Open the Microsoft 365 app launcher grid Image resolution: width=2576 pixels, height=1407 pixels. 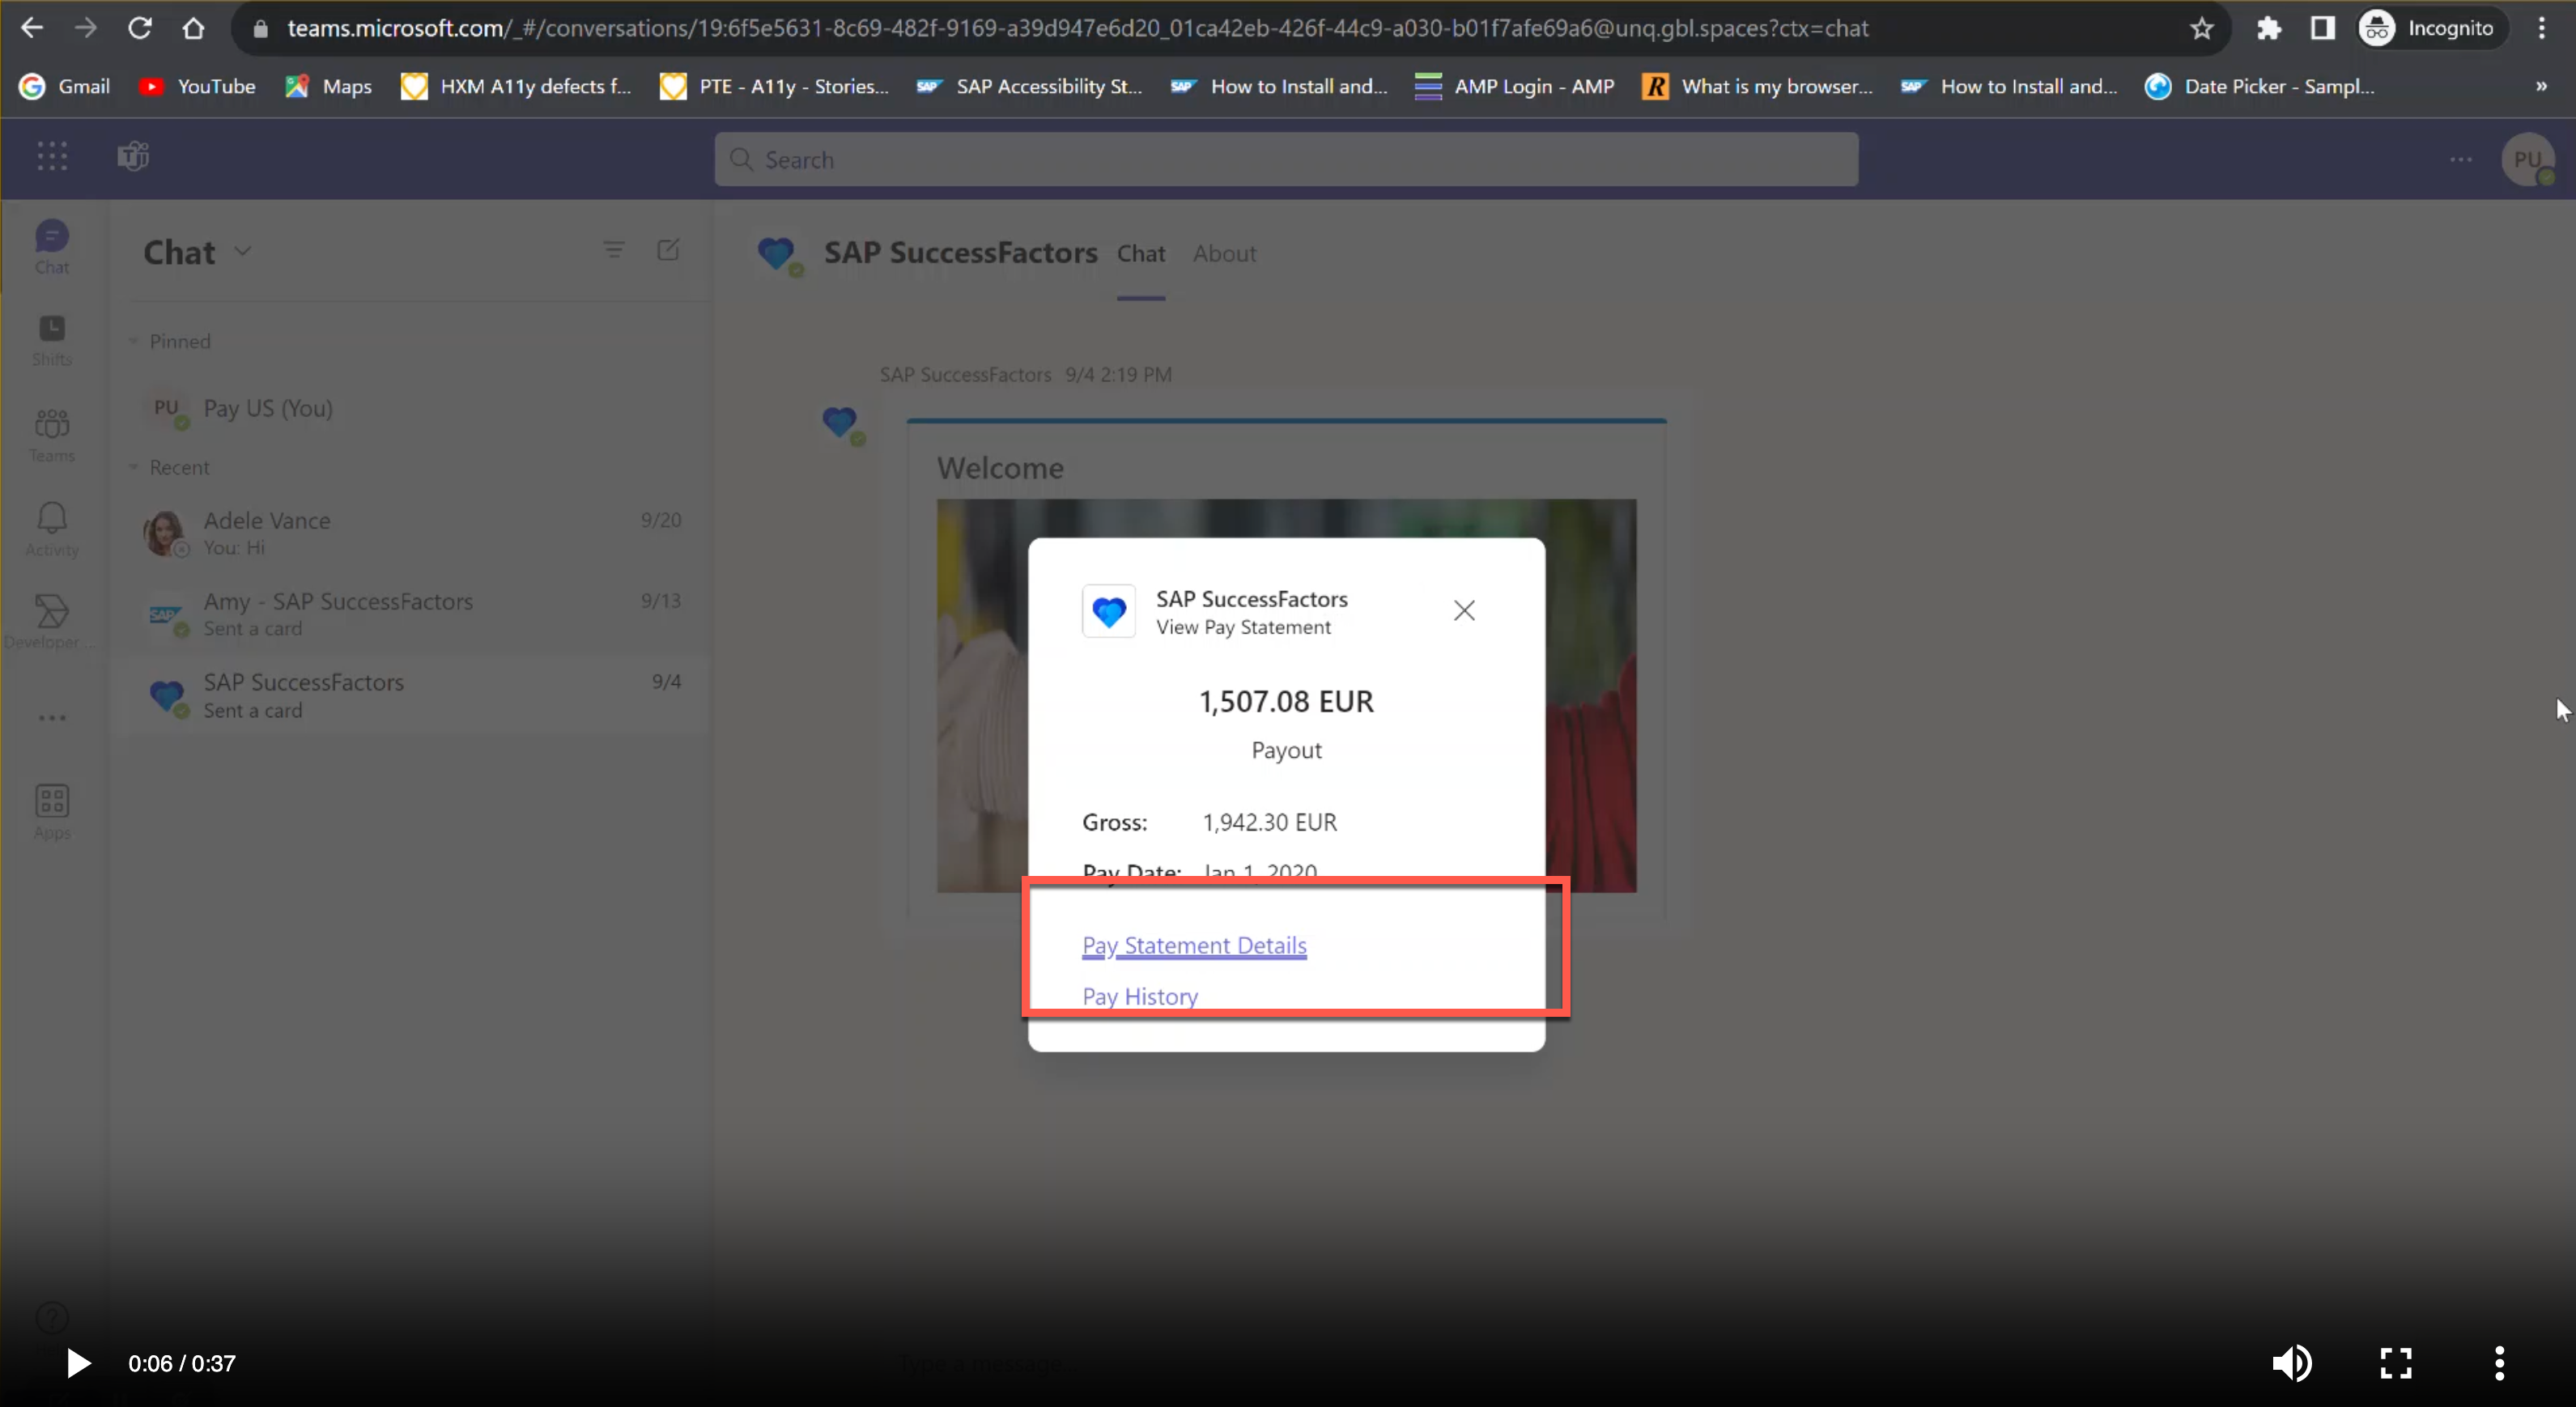(x=51, y=157)
